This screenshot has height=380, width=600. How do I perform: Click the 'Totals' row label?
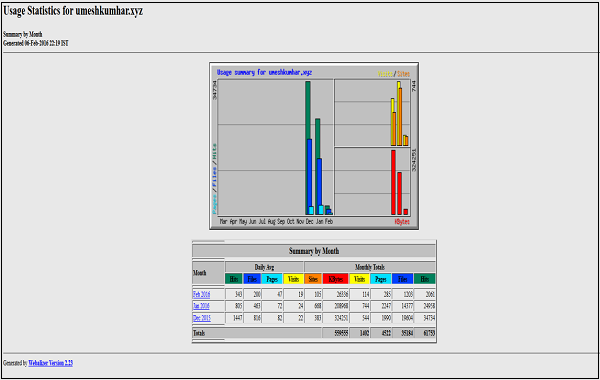coord(199,333)
